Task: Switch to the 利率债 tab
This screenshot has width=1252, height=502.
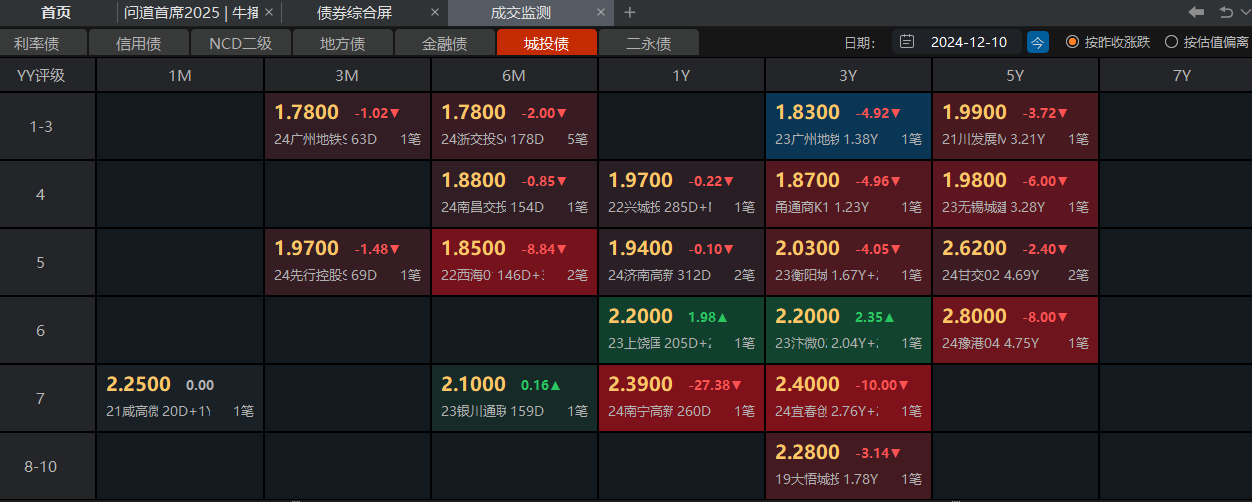Action: coord(36,43)
